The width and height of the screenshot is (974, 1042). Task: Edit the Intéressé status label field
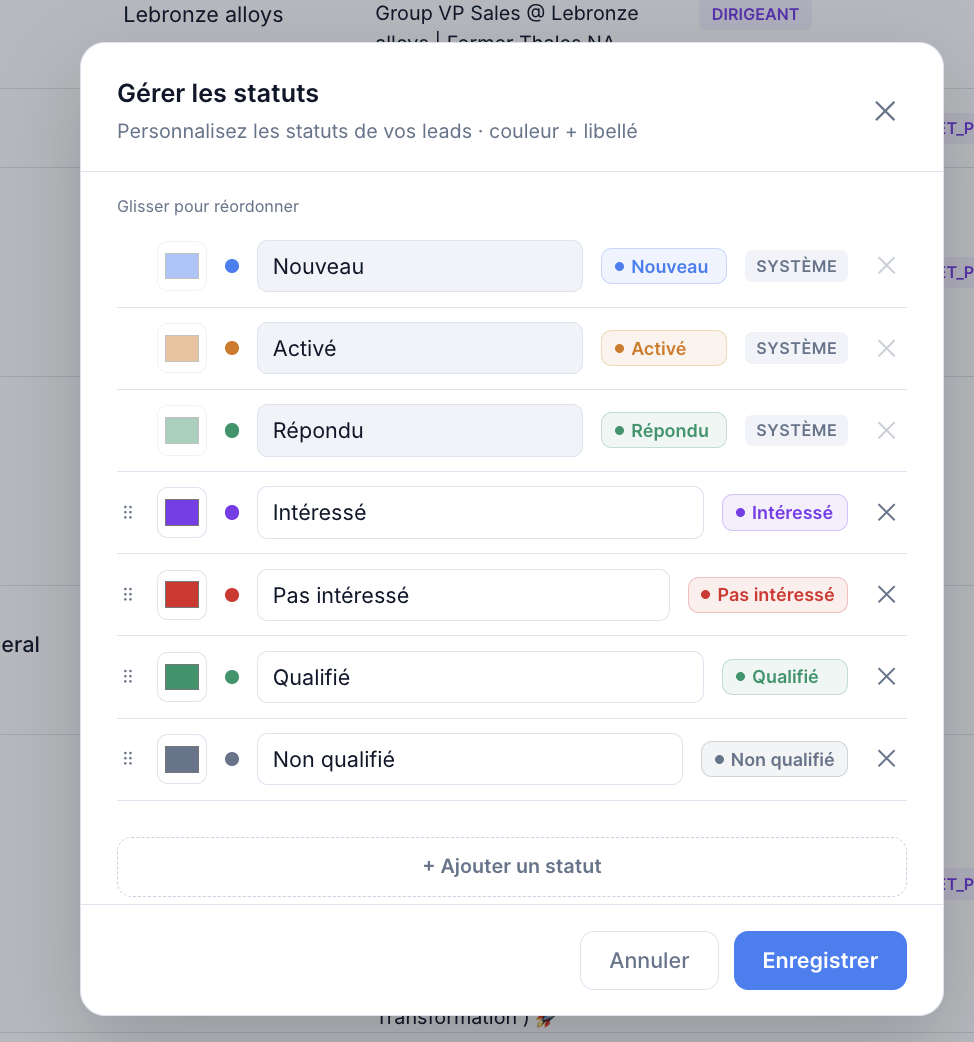[480, 512]
